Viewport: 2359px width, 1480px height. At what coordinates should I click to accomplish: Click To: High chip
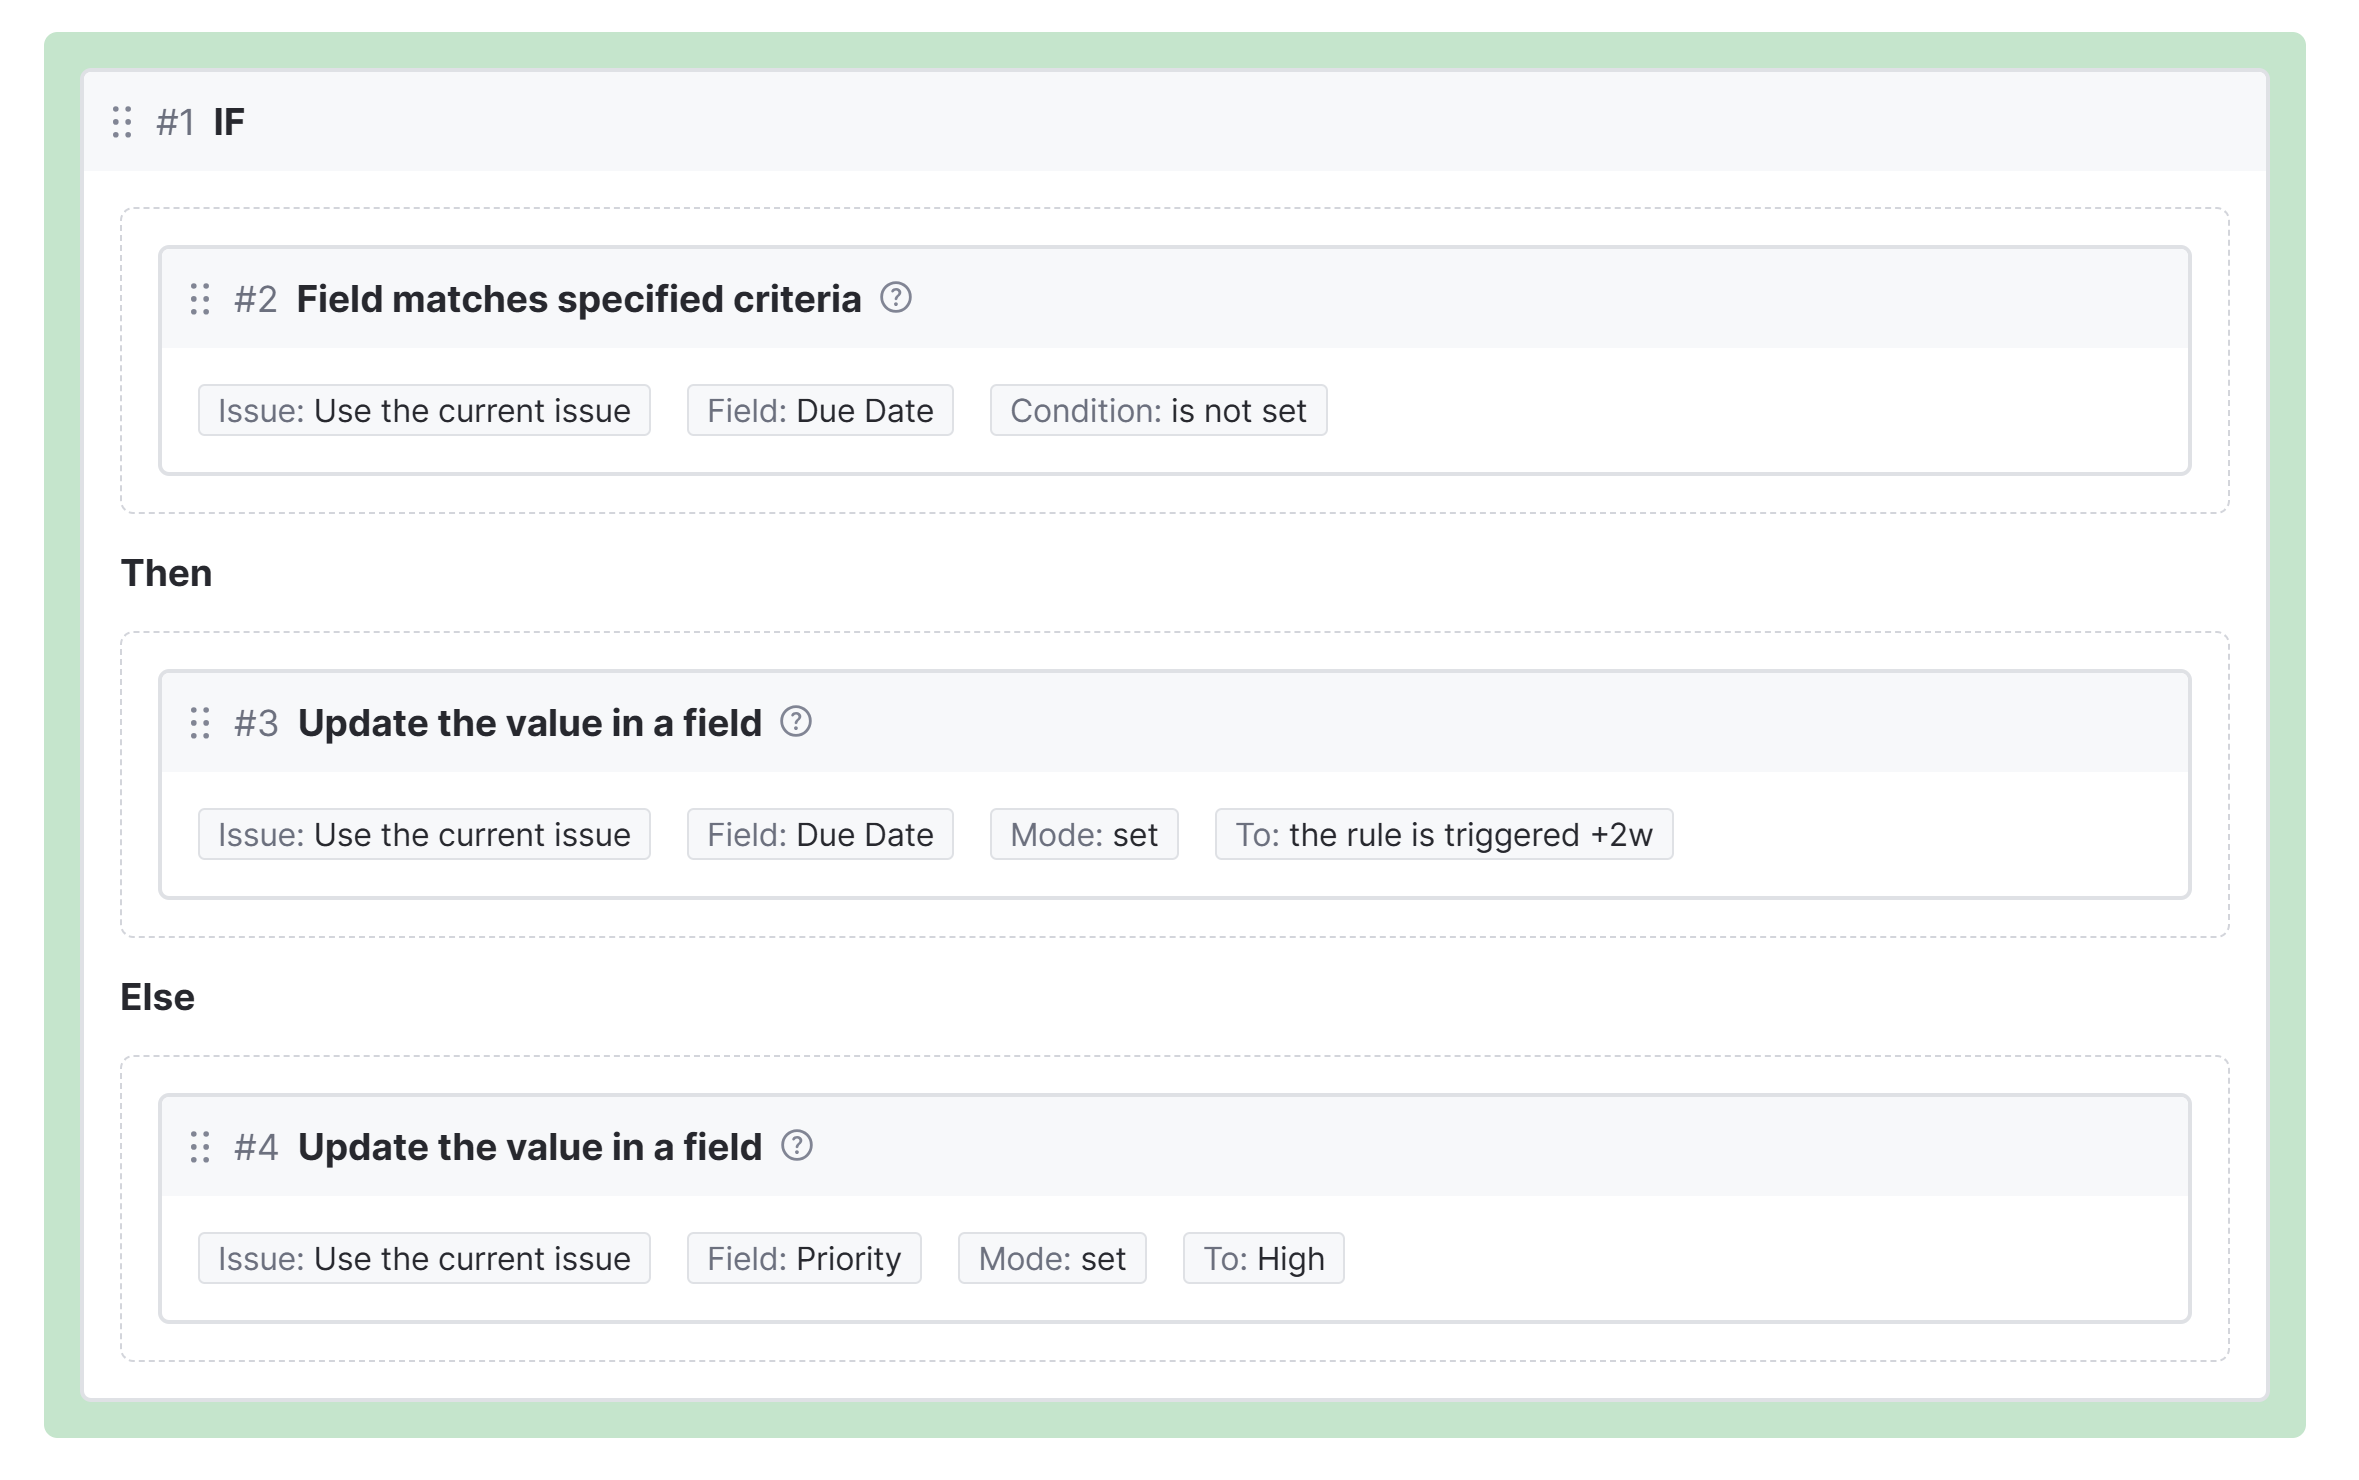pos(1263,1259)
